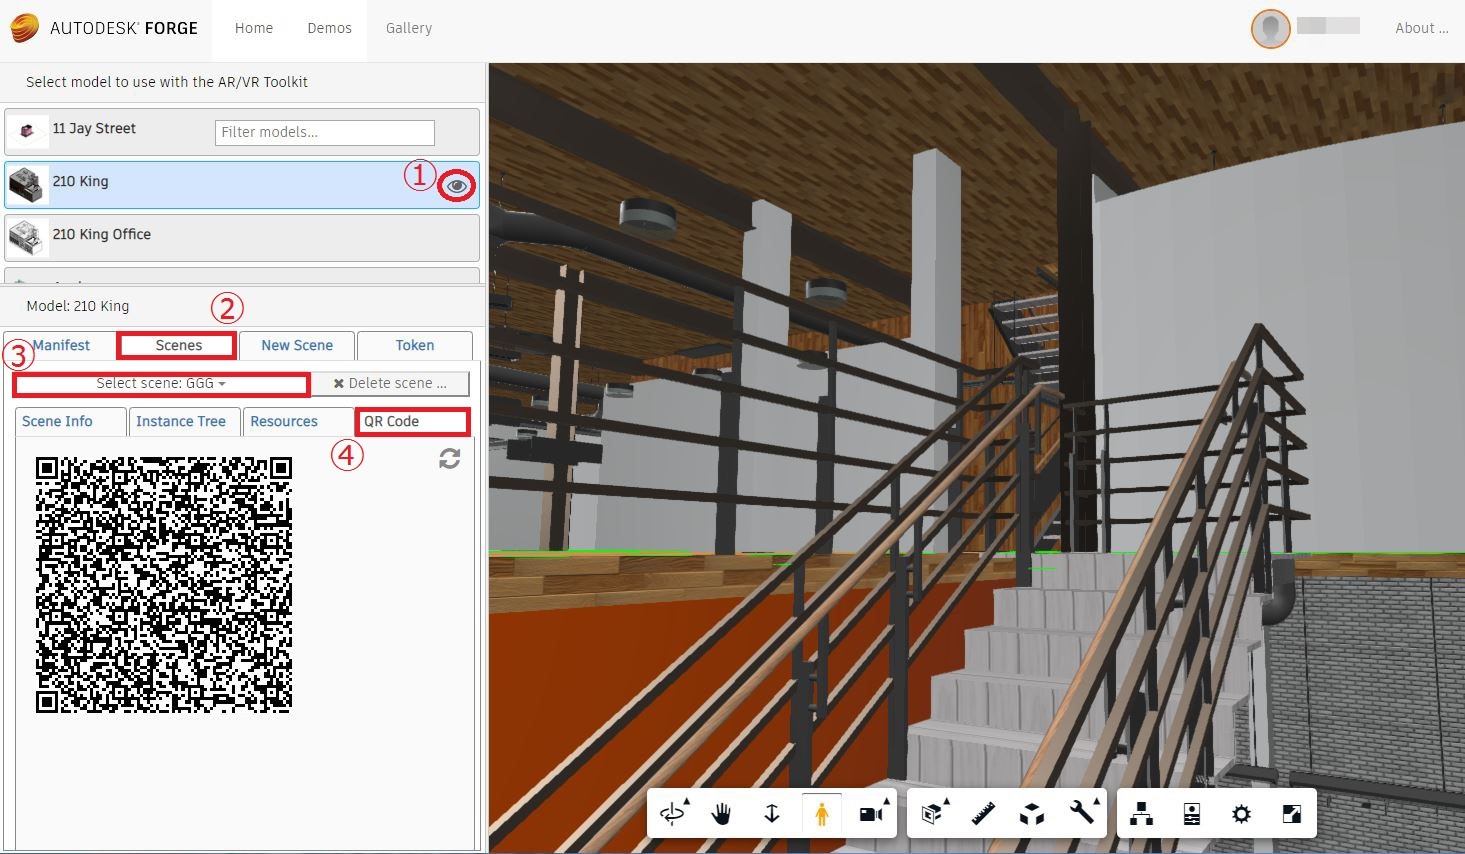Click the 11 Jay Street thumbnail
1465x854 pixels.
pyautogui.click(x=27, y=131)
